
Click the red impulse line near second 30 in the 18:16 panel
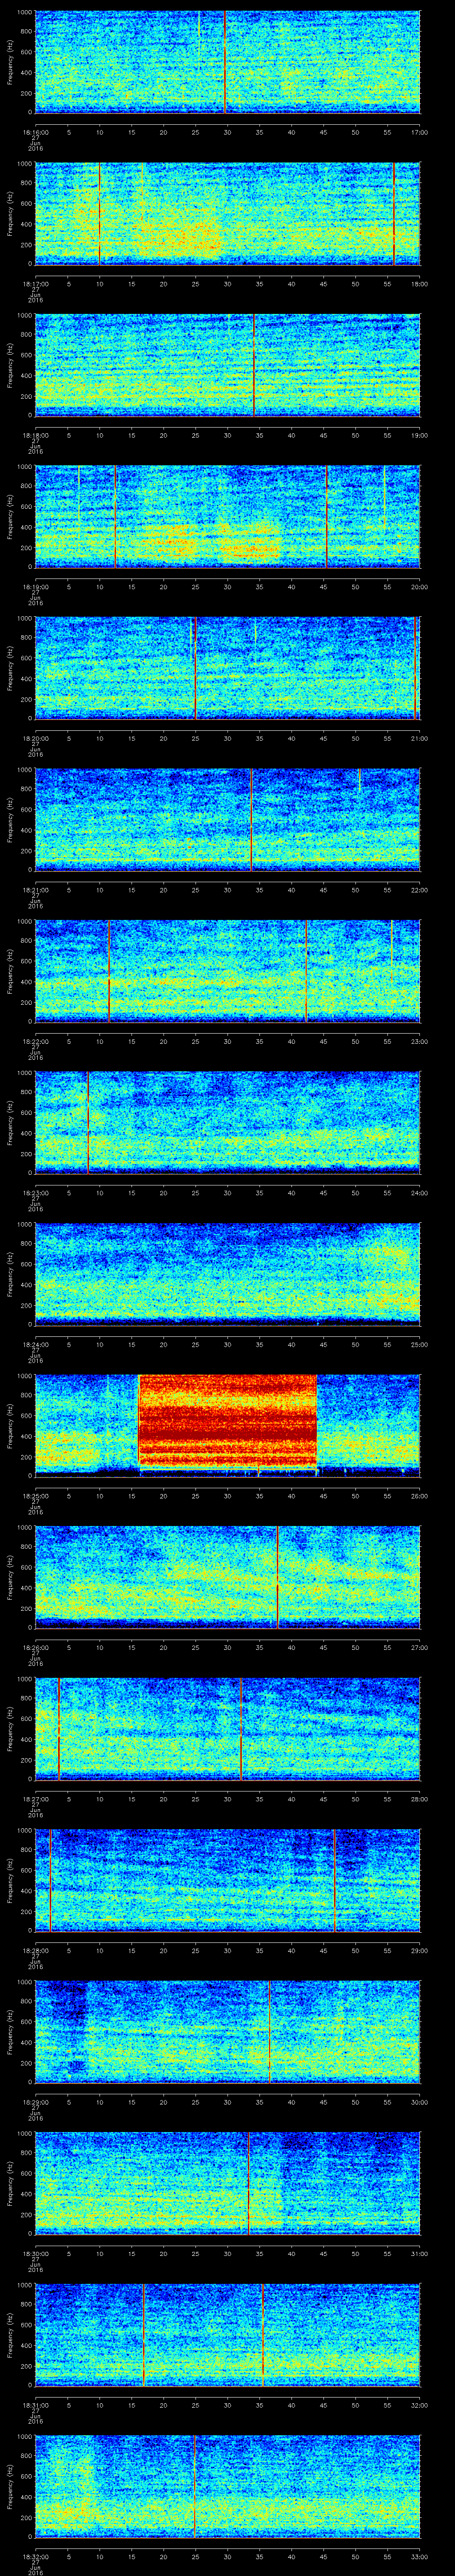(x=225, y=62)
